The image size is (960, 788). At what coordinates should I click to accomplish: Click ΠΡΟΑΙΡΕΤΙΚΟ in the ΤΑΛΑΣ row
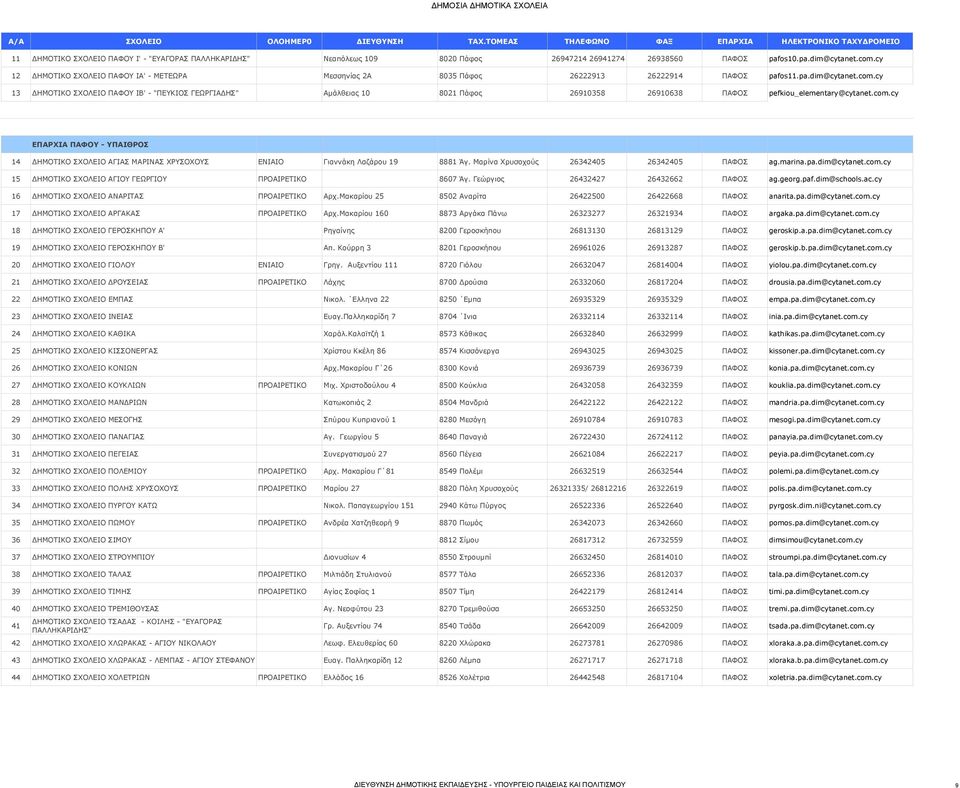tap(282, 574)
